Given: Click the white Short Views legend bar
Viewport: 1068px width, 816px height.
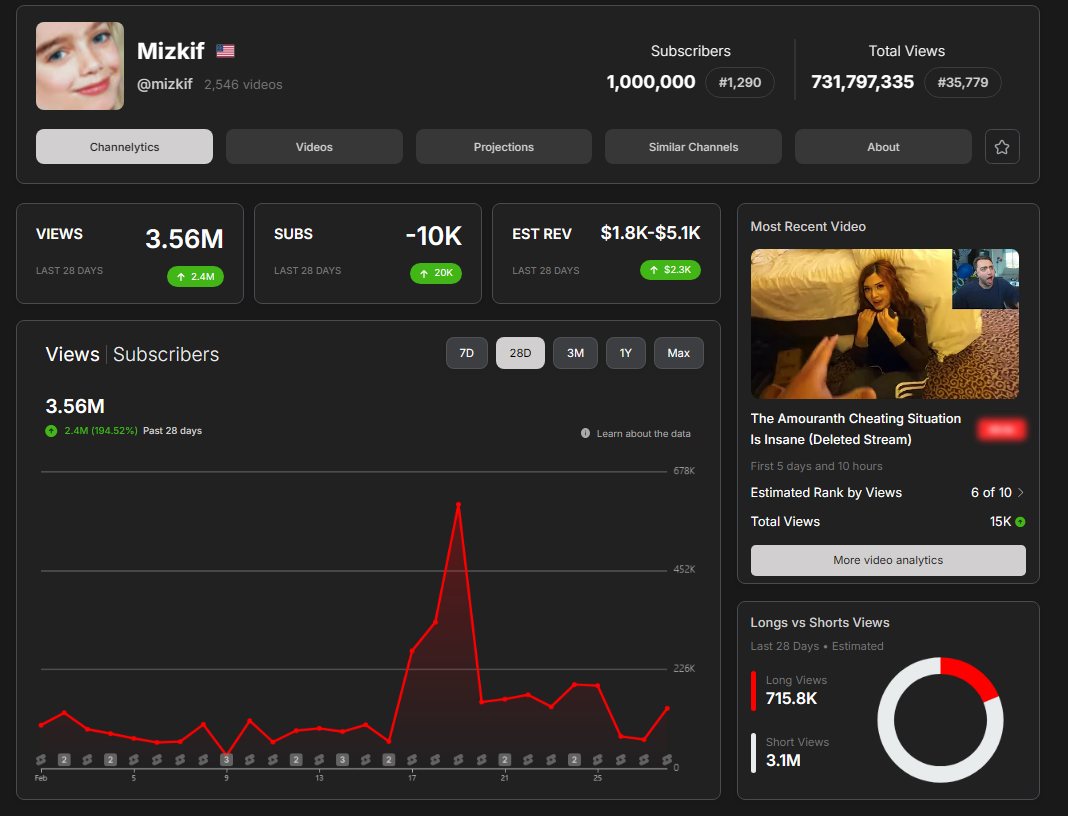Looking at the screenshot, I should (753, 753).
